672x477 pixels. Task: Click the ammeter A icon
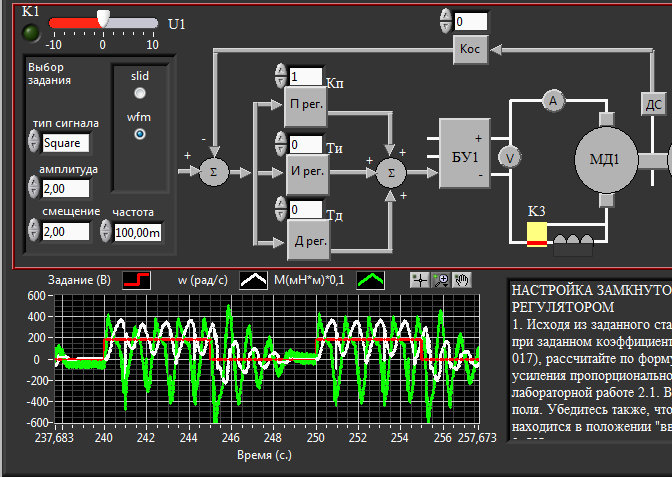pyautogui.click(x=553, y=101)
